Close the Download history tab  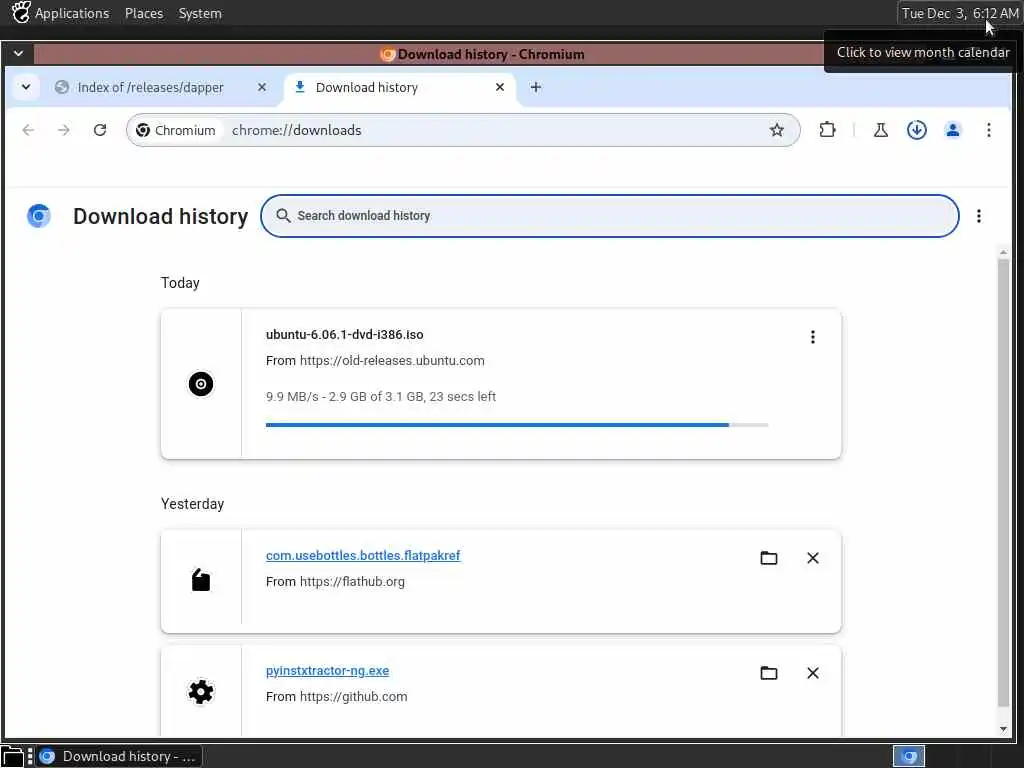click(500, 87)
